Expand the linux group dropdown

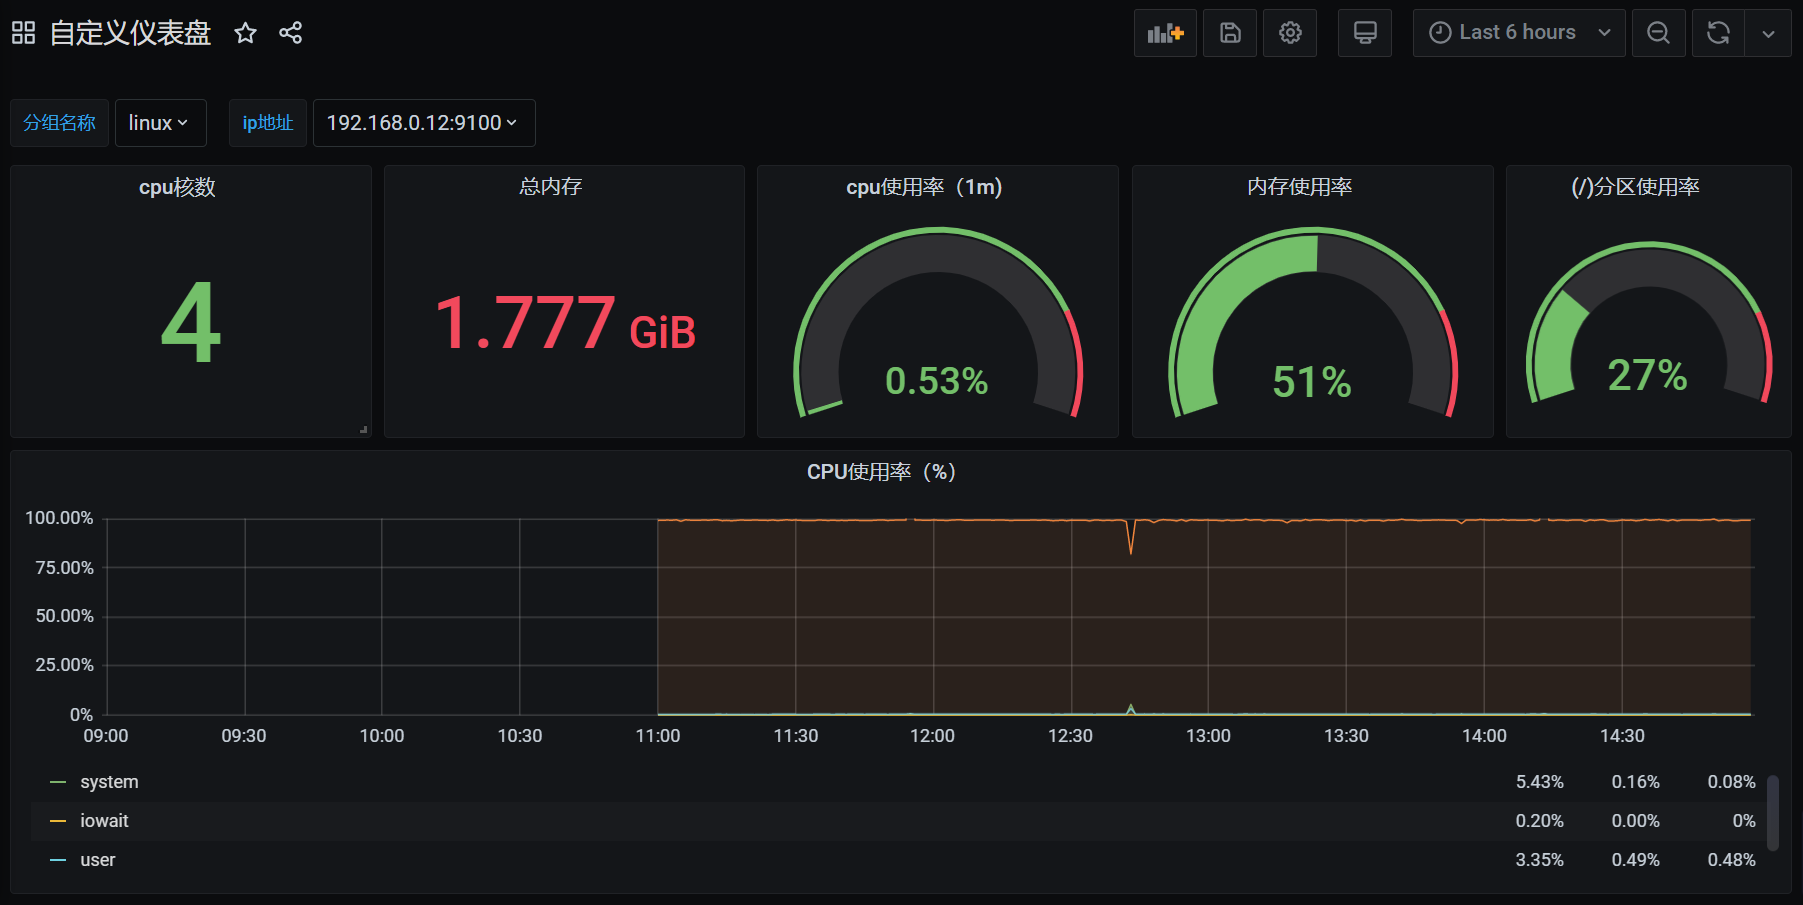[160, 123]
